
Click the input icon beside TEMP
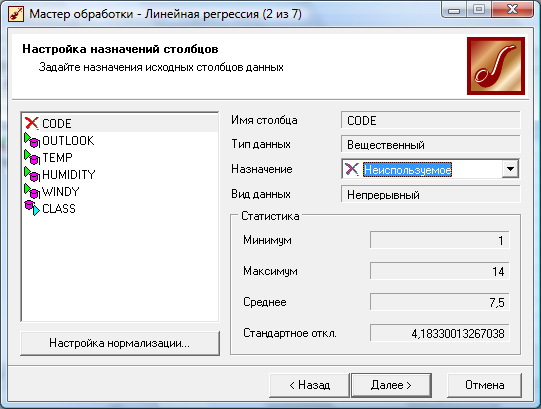coord(32,157)
